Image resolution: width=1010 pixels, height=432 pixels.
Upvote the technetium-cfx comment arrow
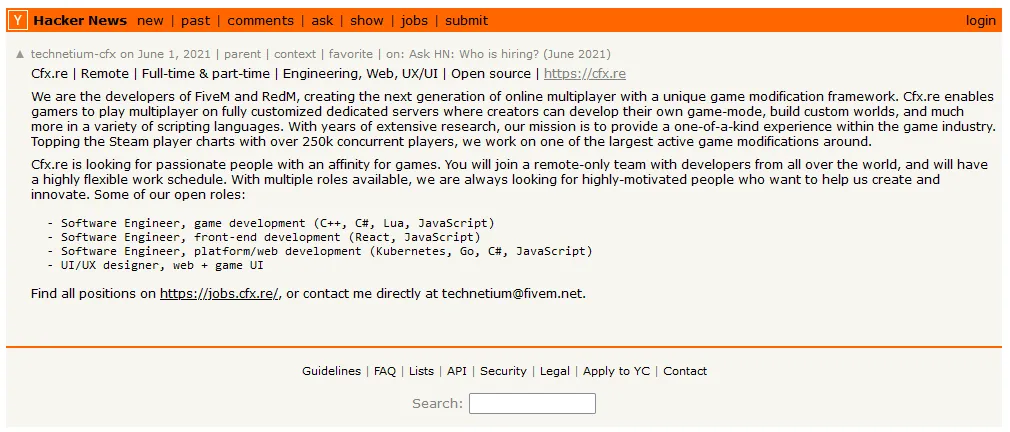[x=19, y=54]
